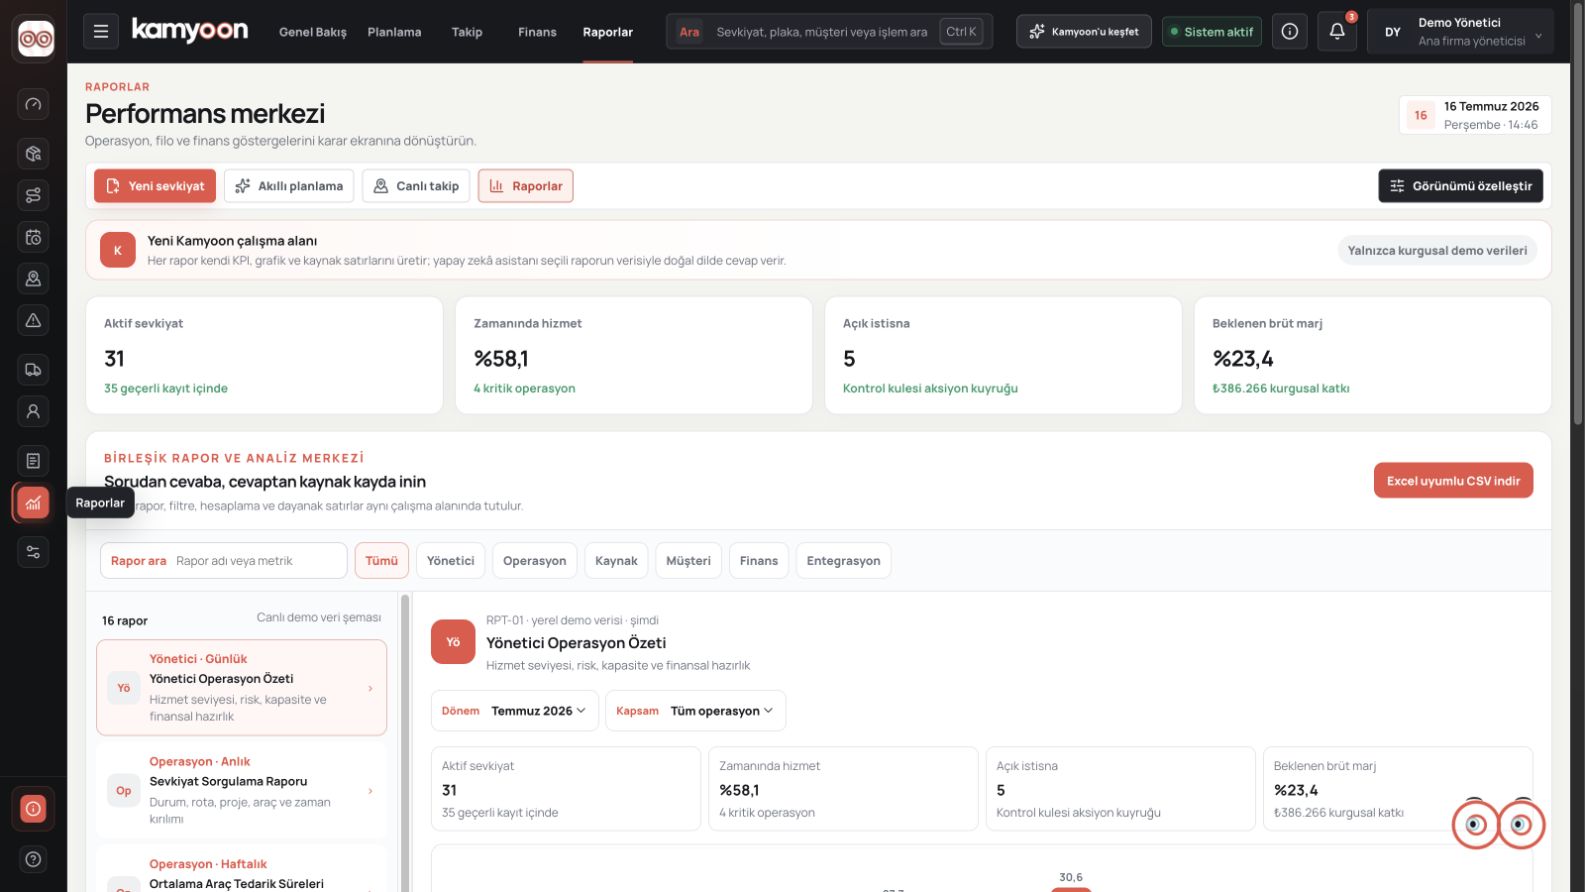
Task: Open the Dönem Temmuz 2026 dropdown
Action: point(515,711)
